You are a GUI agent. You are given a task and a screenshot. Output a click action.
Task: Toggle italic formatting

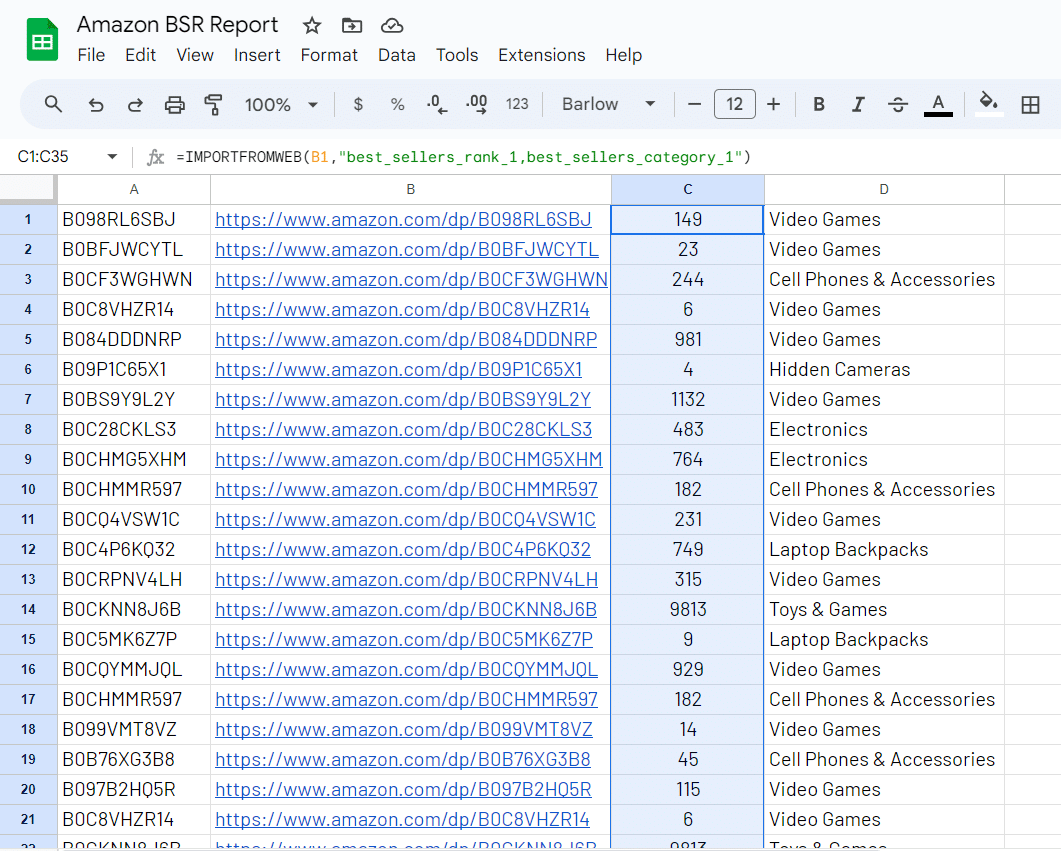coord(858,104)
